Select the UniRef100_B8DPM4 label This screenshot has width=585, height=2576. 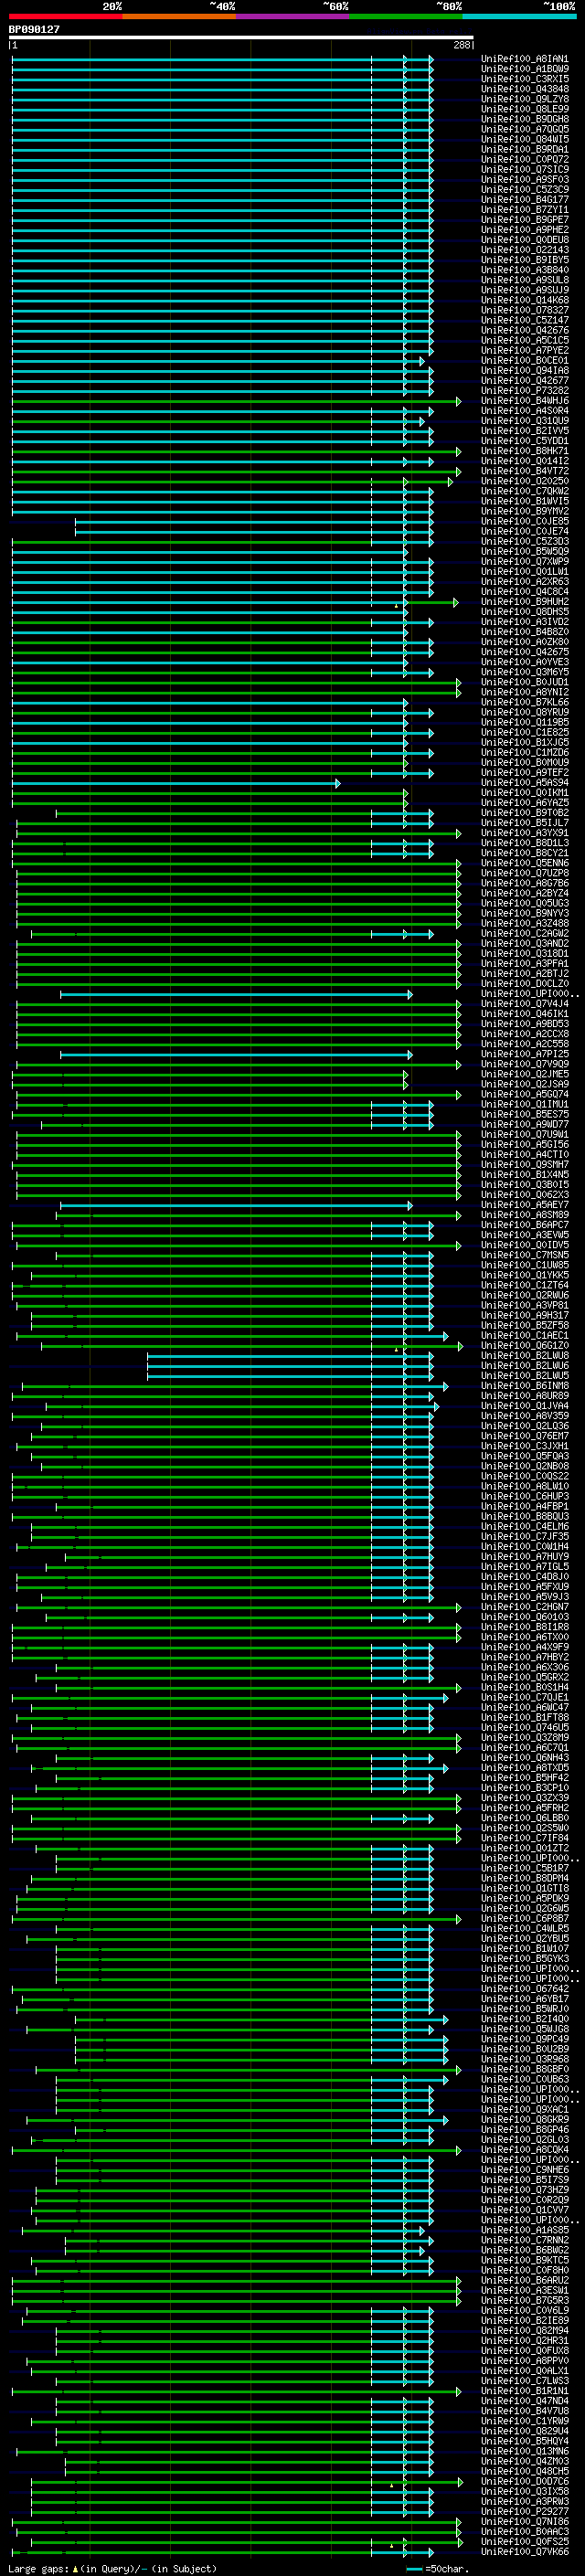[525, 1879]
